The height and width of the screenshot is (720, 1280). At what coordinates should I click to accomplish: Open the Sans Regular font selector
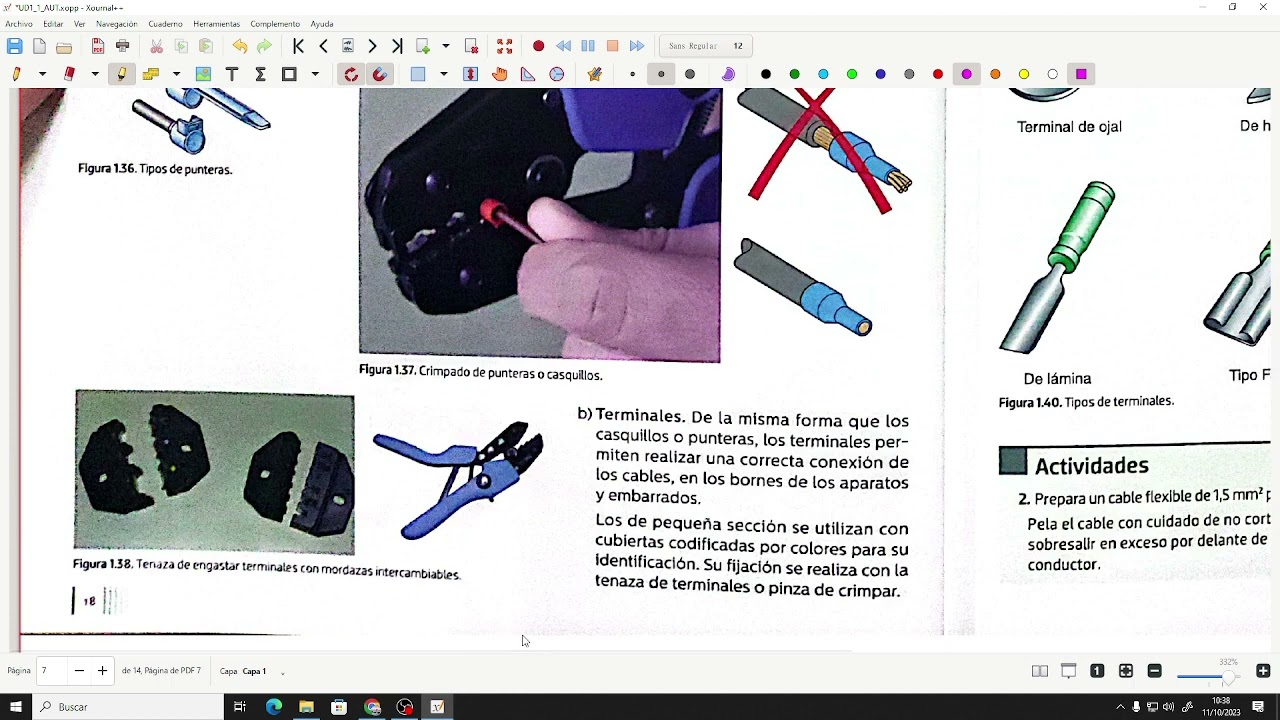[707, 46]
